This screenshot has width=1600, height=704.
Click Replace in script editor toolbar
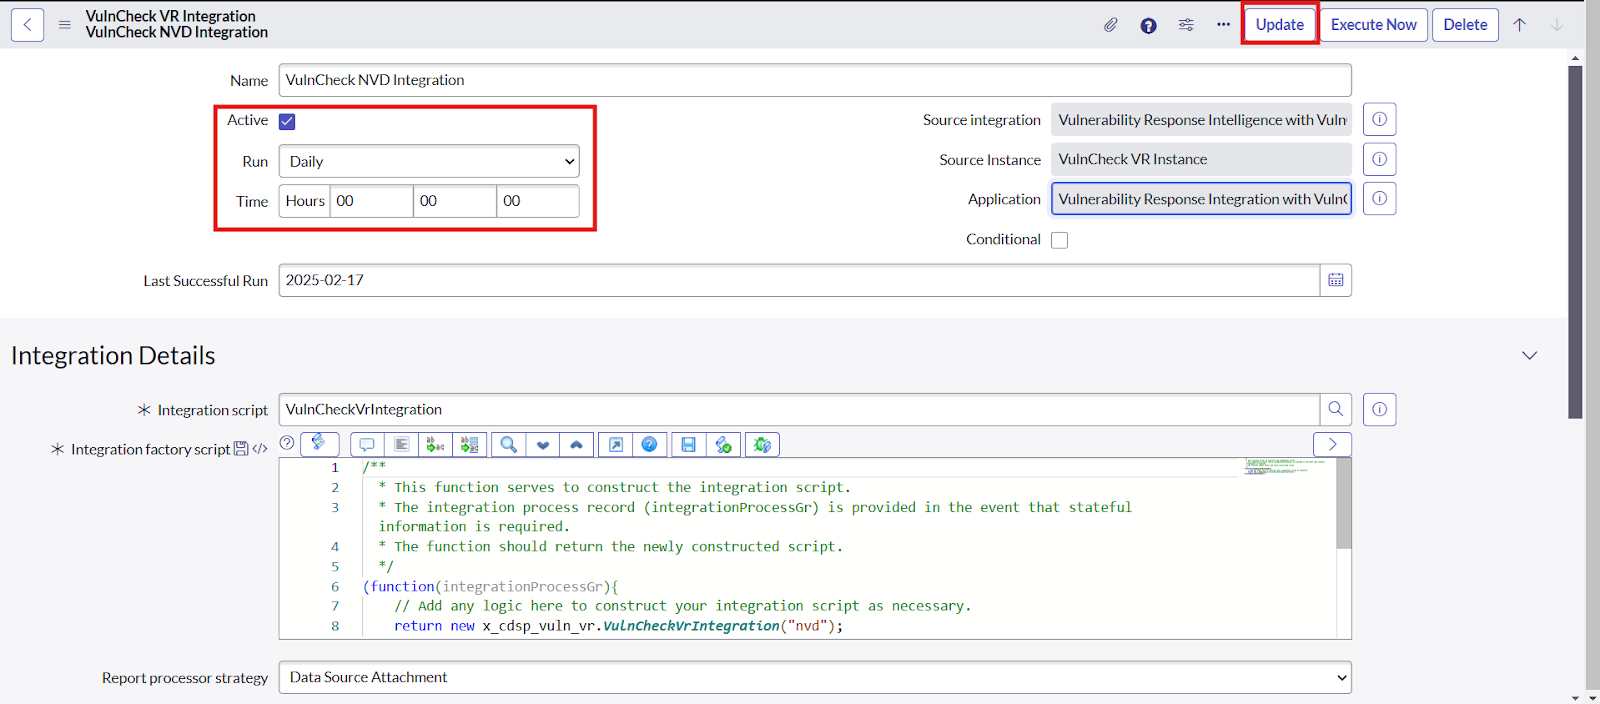435,444
